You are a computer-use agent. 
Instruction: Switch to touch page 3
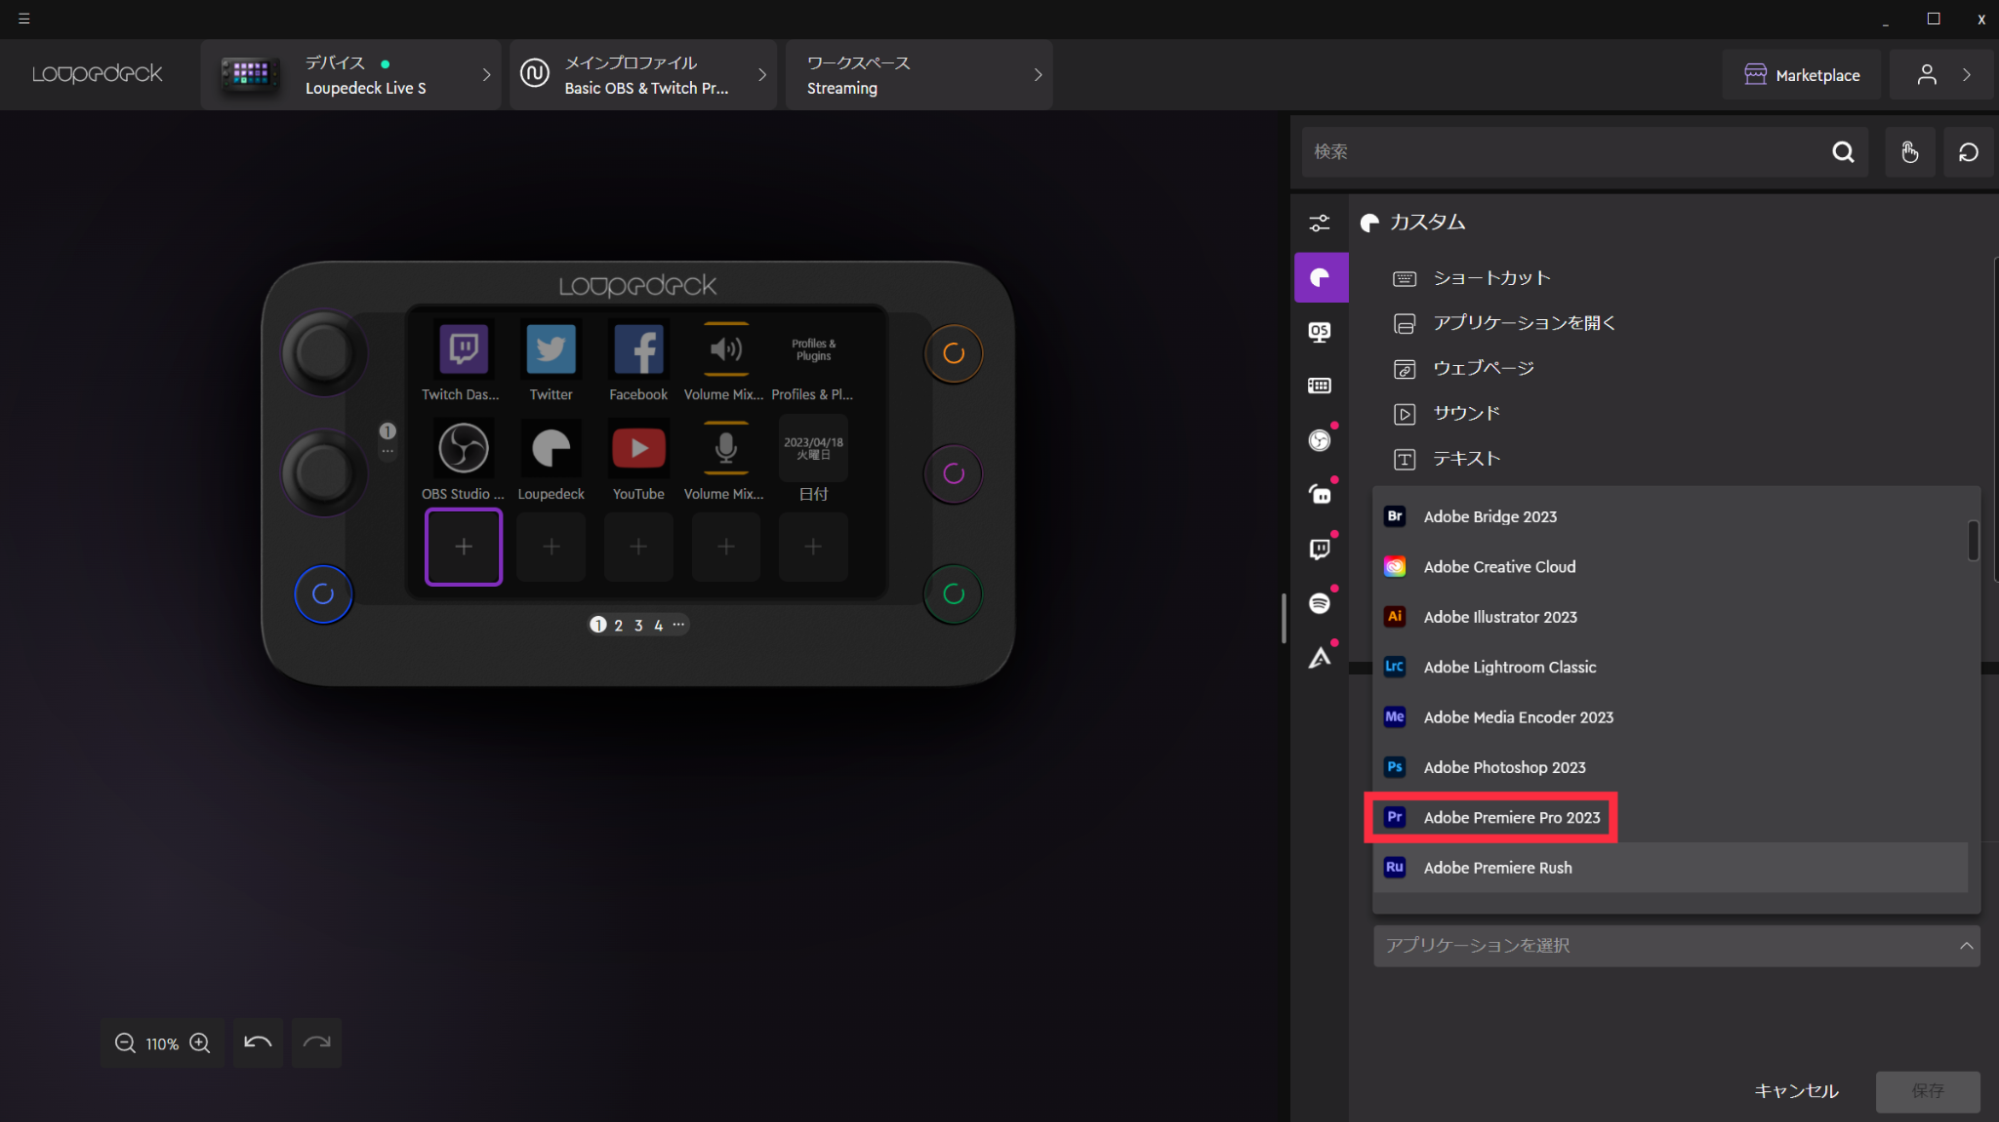638,625
